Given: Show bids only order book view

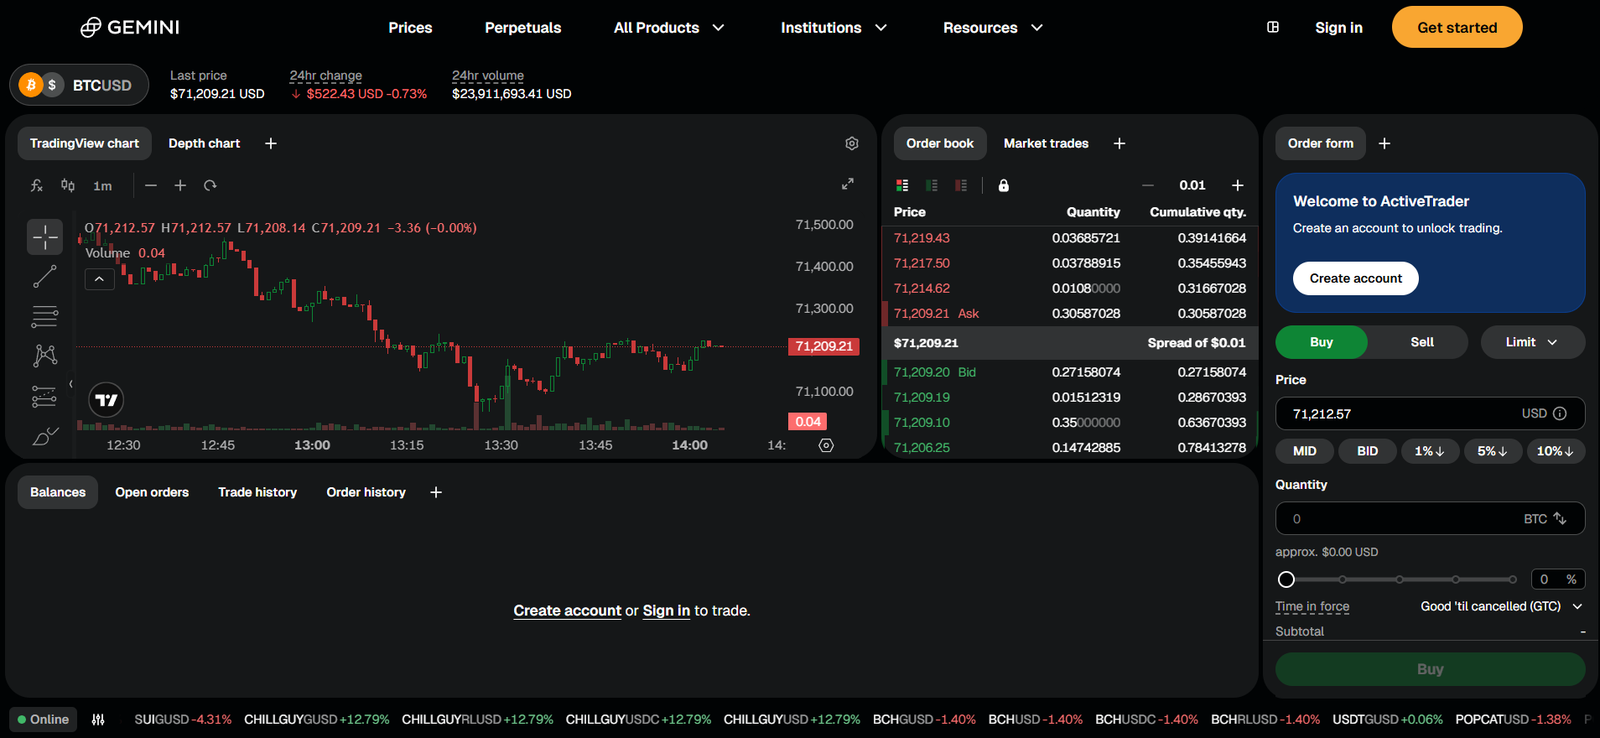Looking at the screenshot, I should 932,186.
